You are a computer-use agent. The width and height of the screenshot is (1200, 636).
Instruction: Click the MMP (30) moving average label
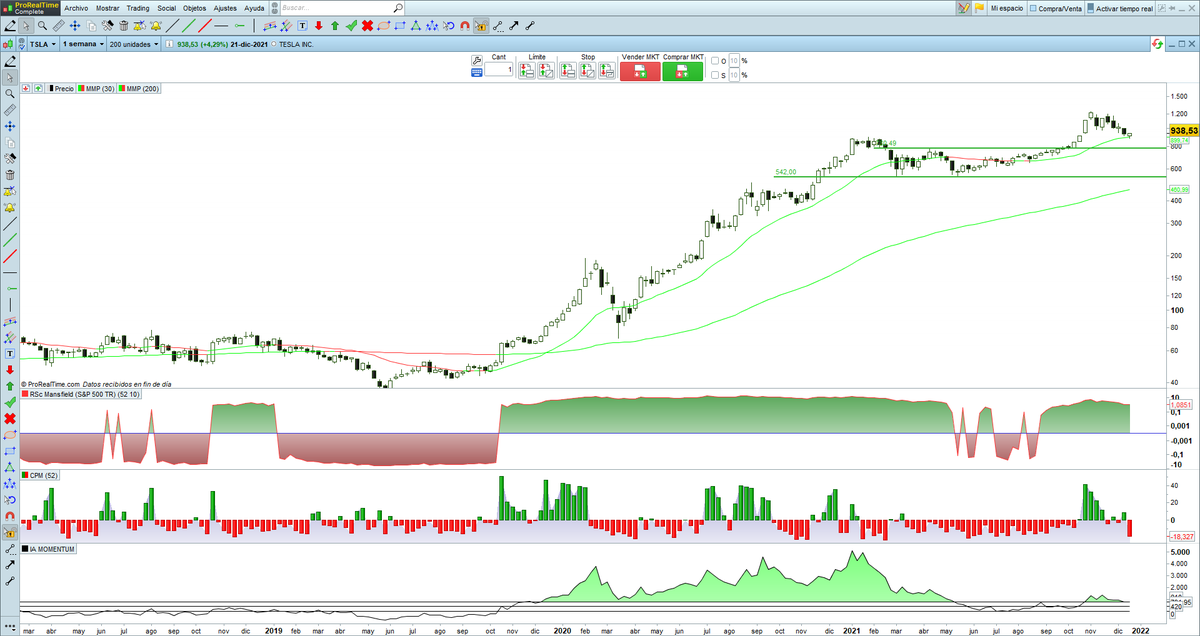pyautogui.click(x=96, y=89)
